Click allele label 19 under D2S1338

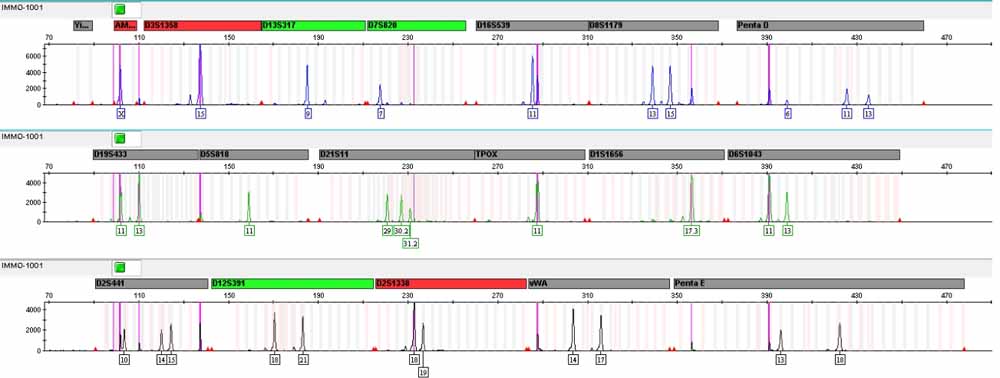[423, 372]
